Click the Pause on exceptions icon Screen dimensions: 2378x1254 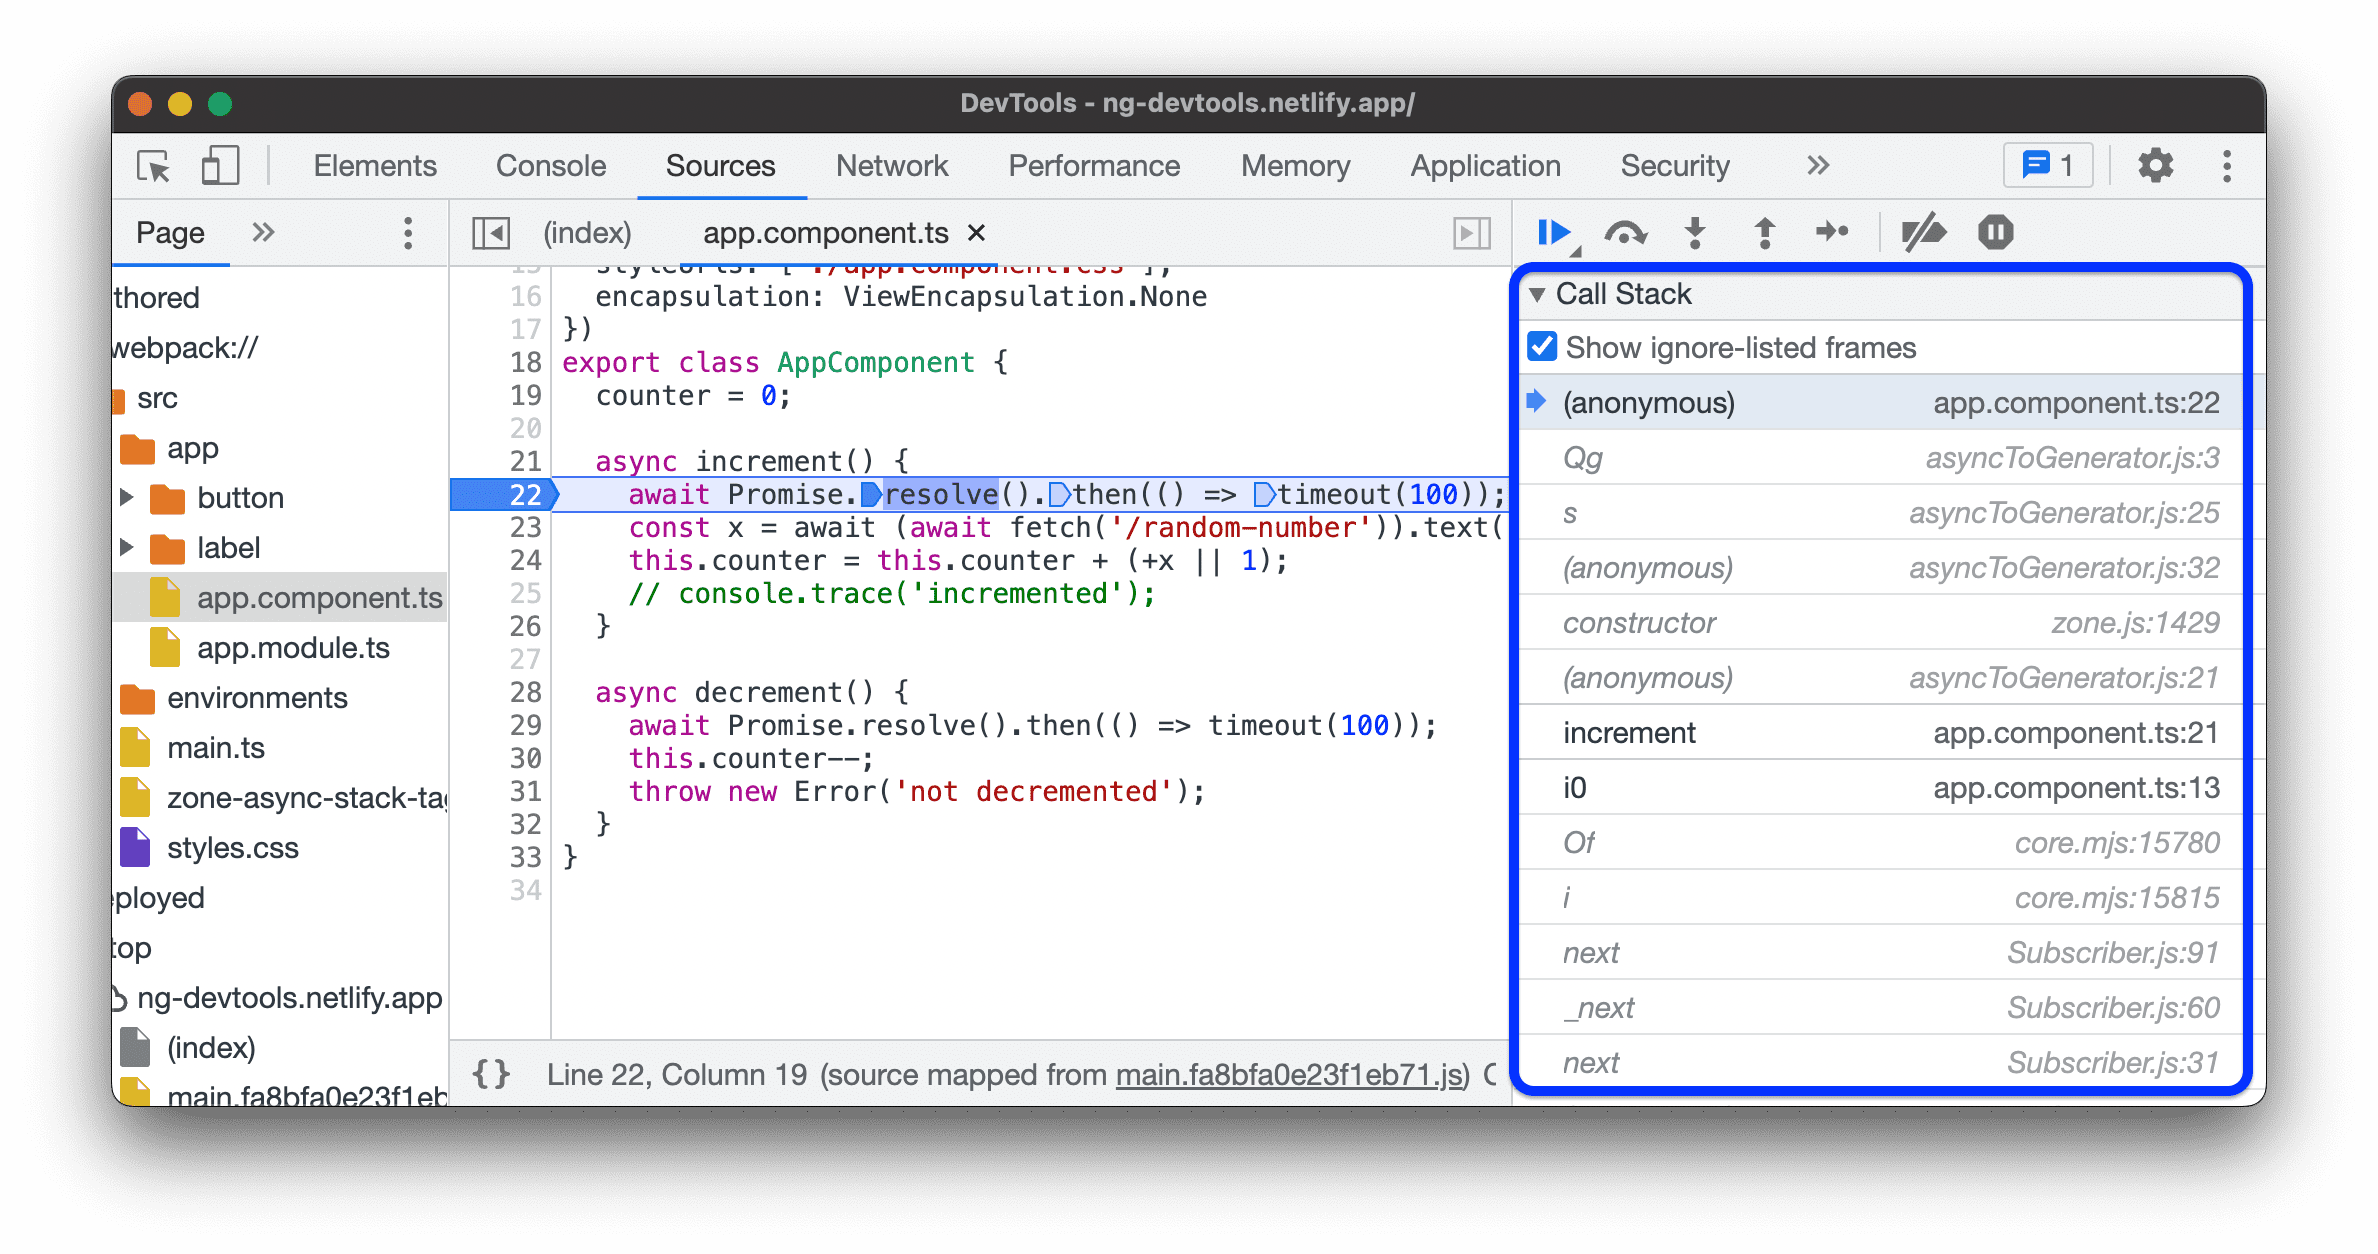(1996, 231)
